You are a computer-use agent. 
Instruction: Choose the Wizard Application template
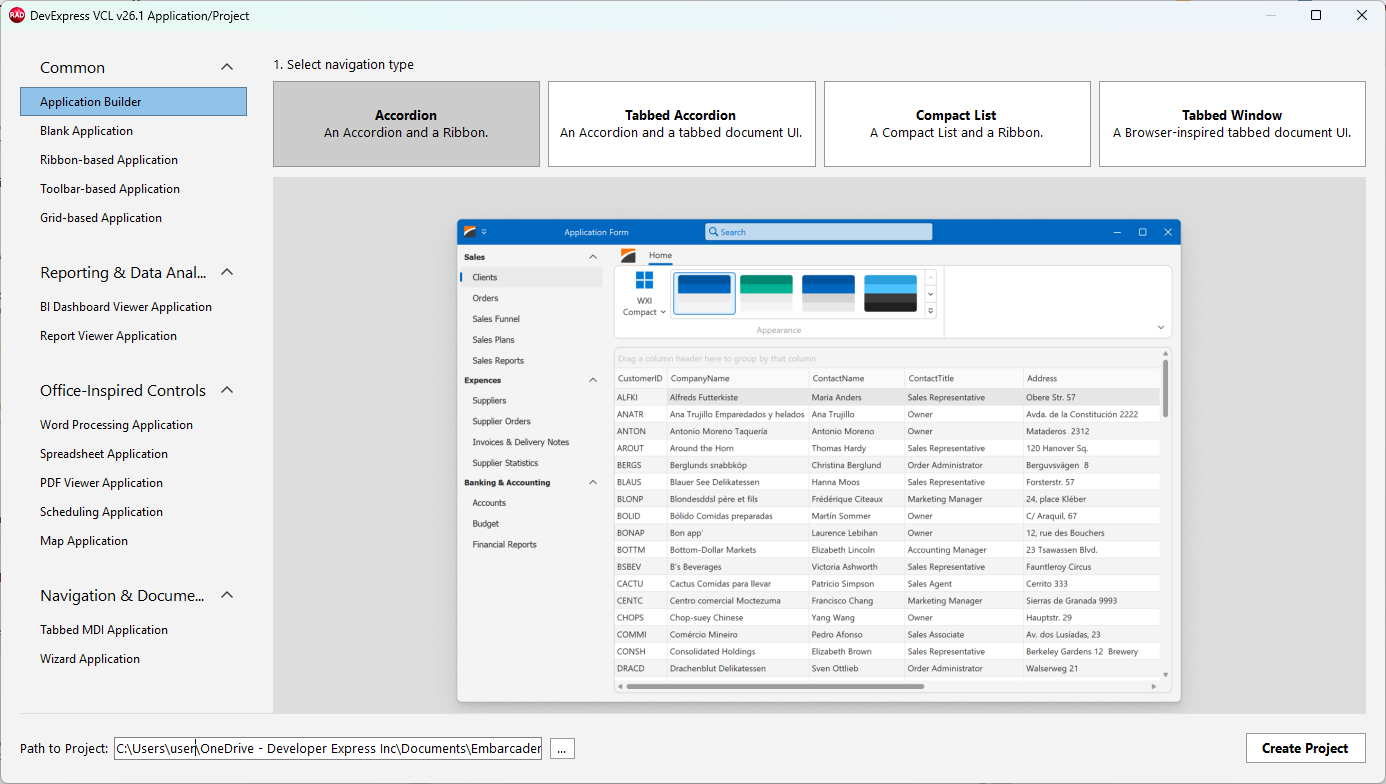click(90, 659)
